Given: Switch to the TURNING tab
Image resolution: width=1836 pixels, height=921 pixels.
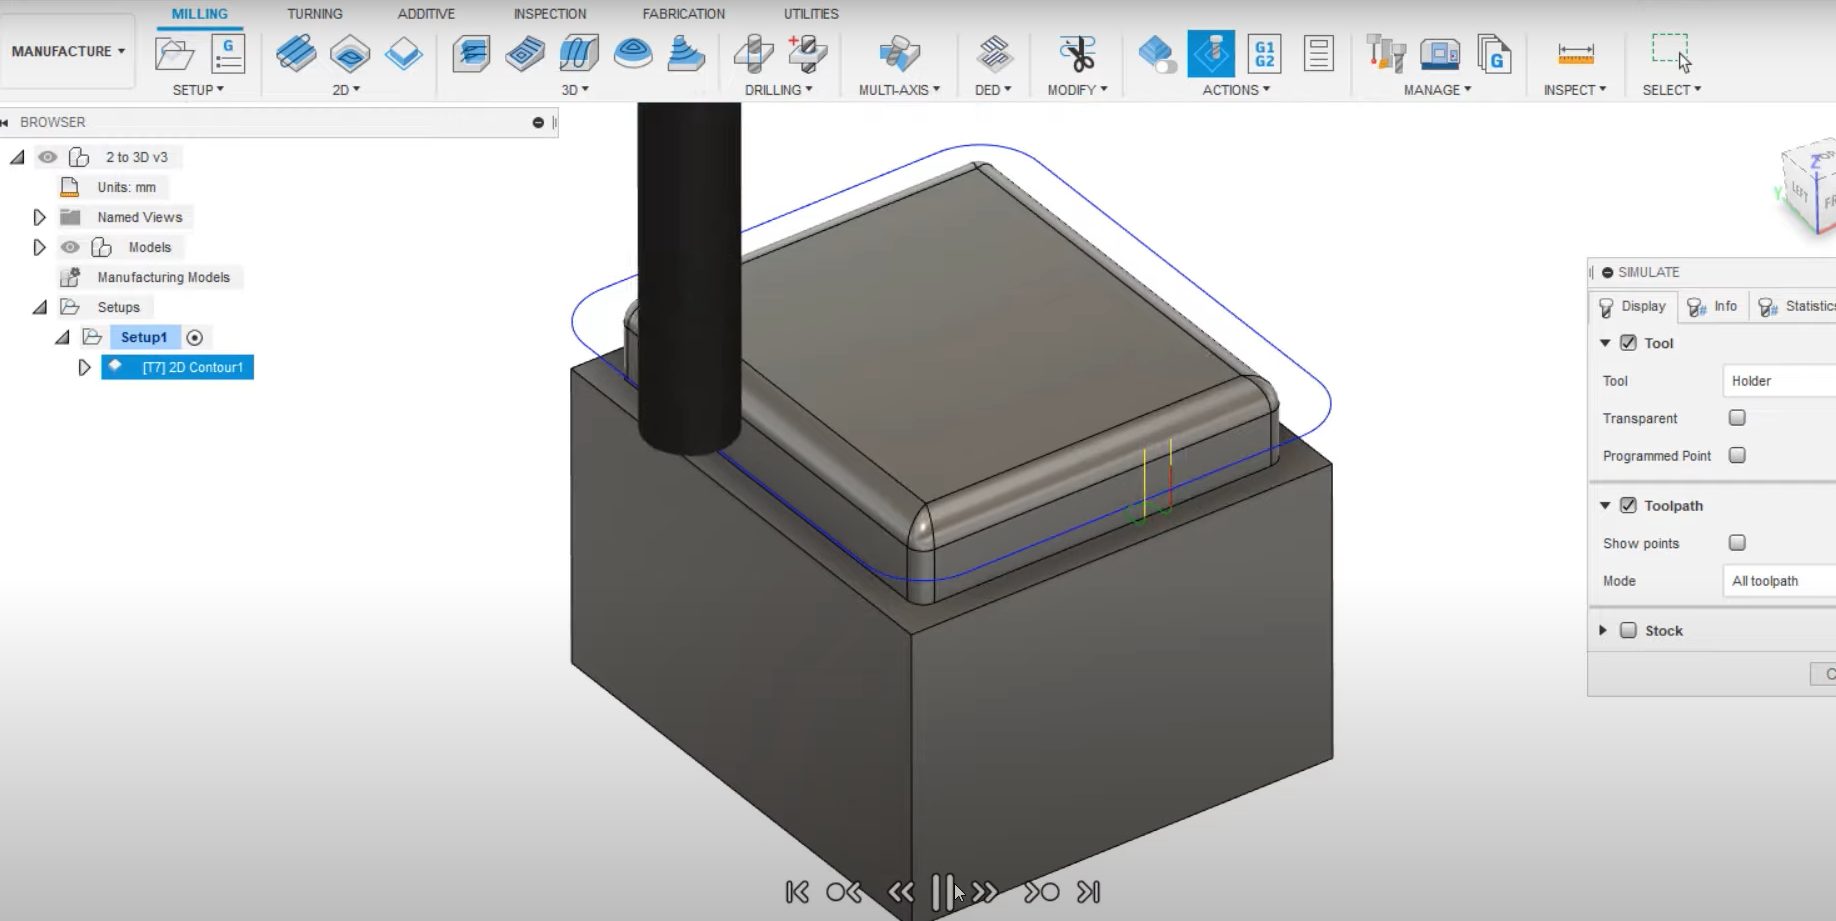Looking at the screenshot, I should (315, 14).
